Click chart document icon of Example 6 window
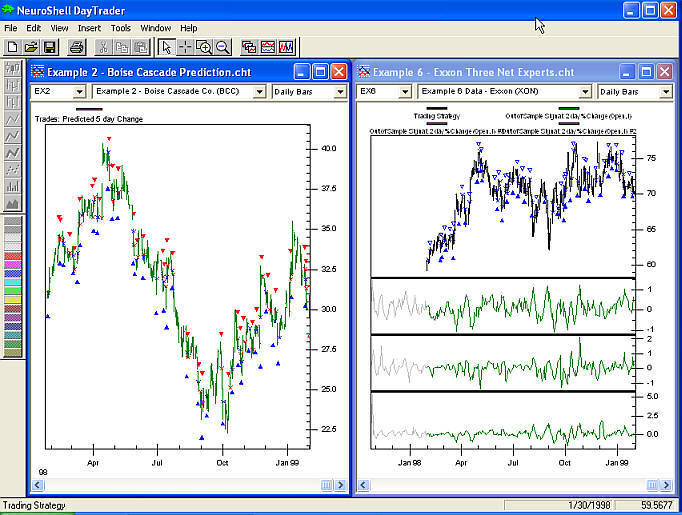The height and width of the screenshot is (515, 682). 364,72
